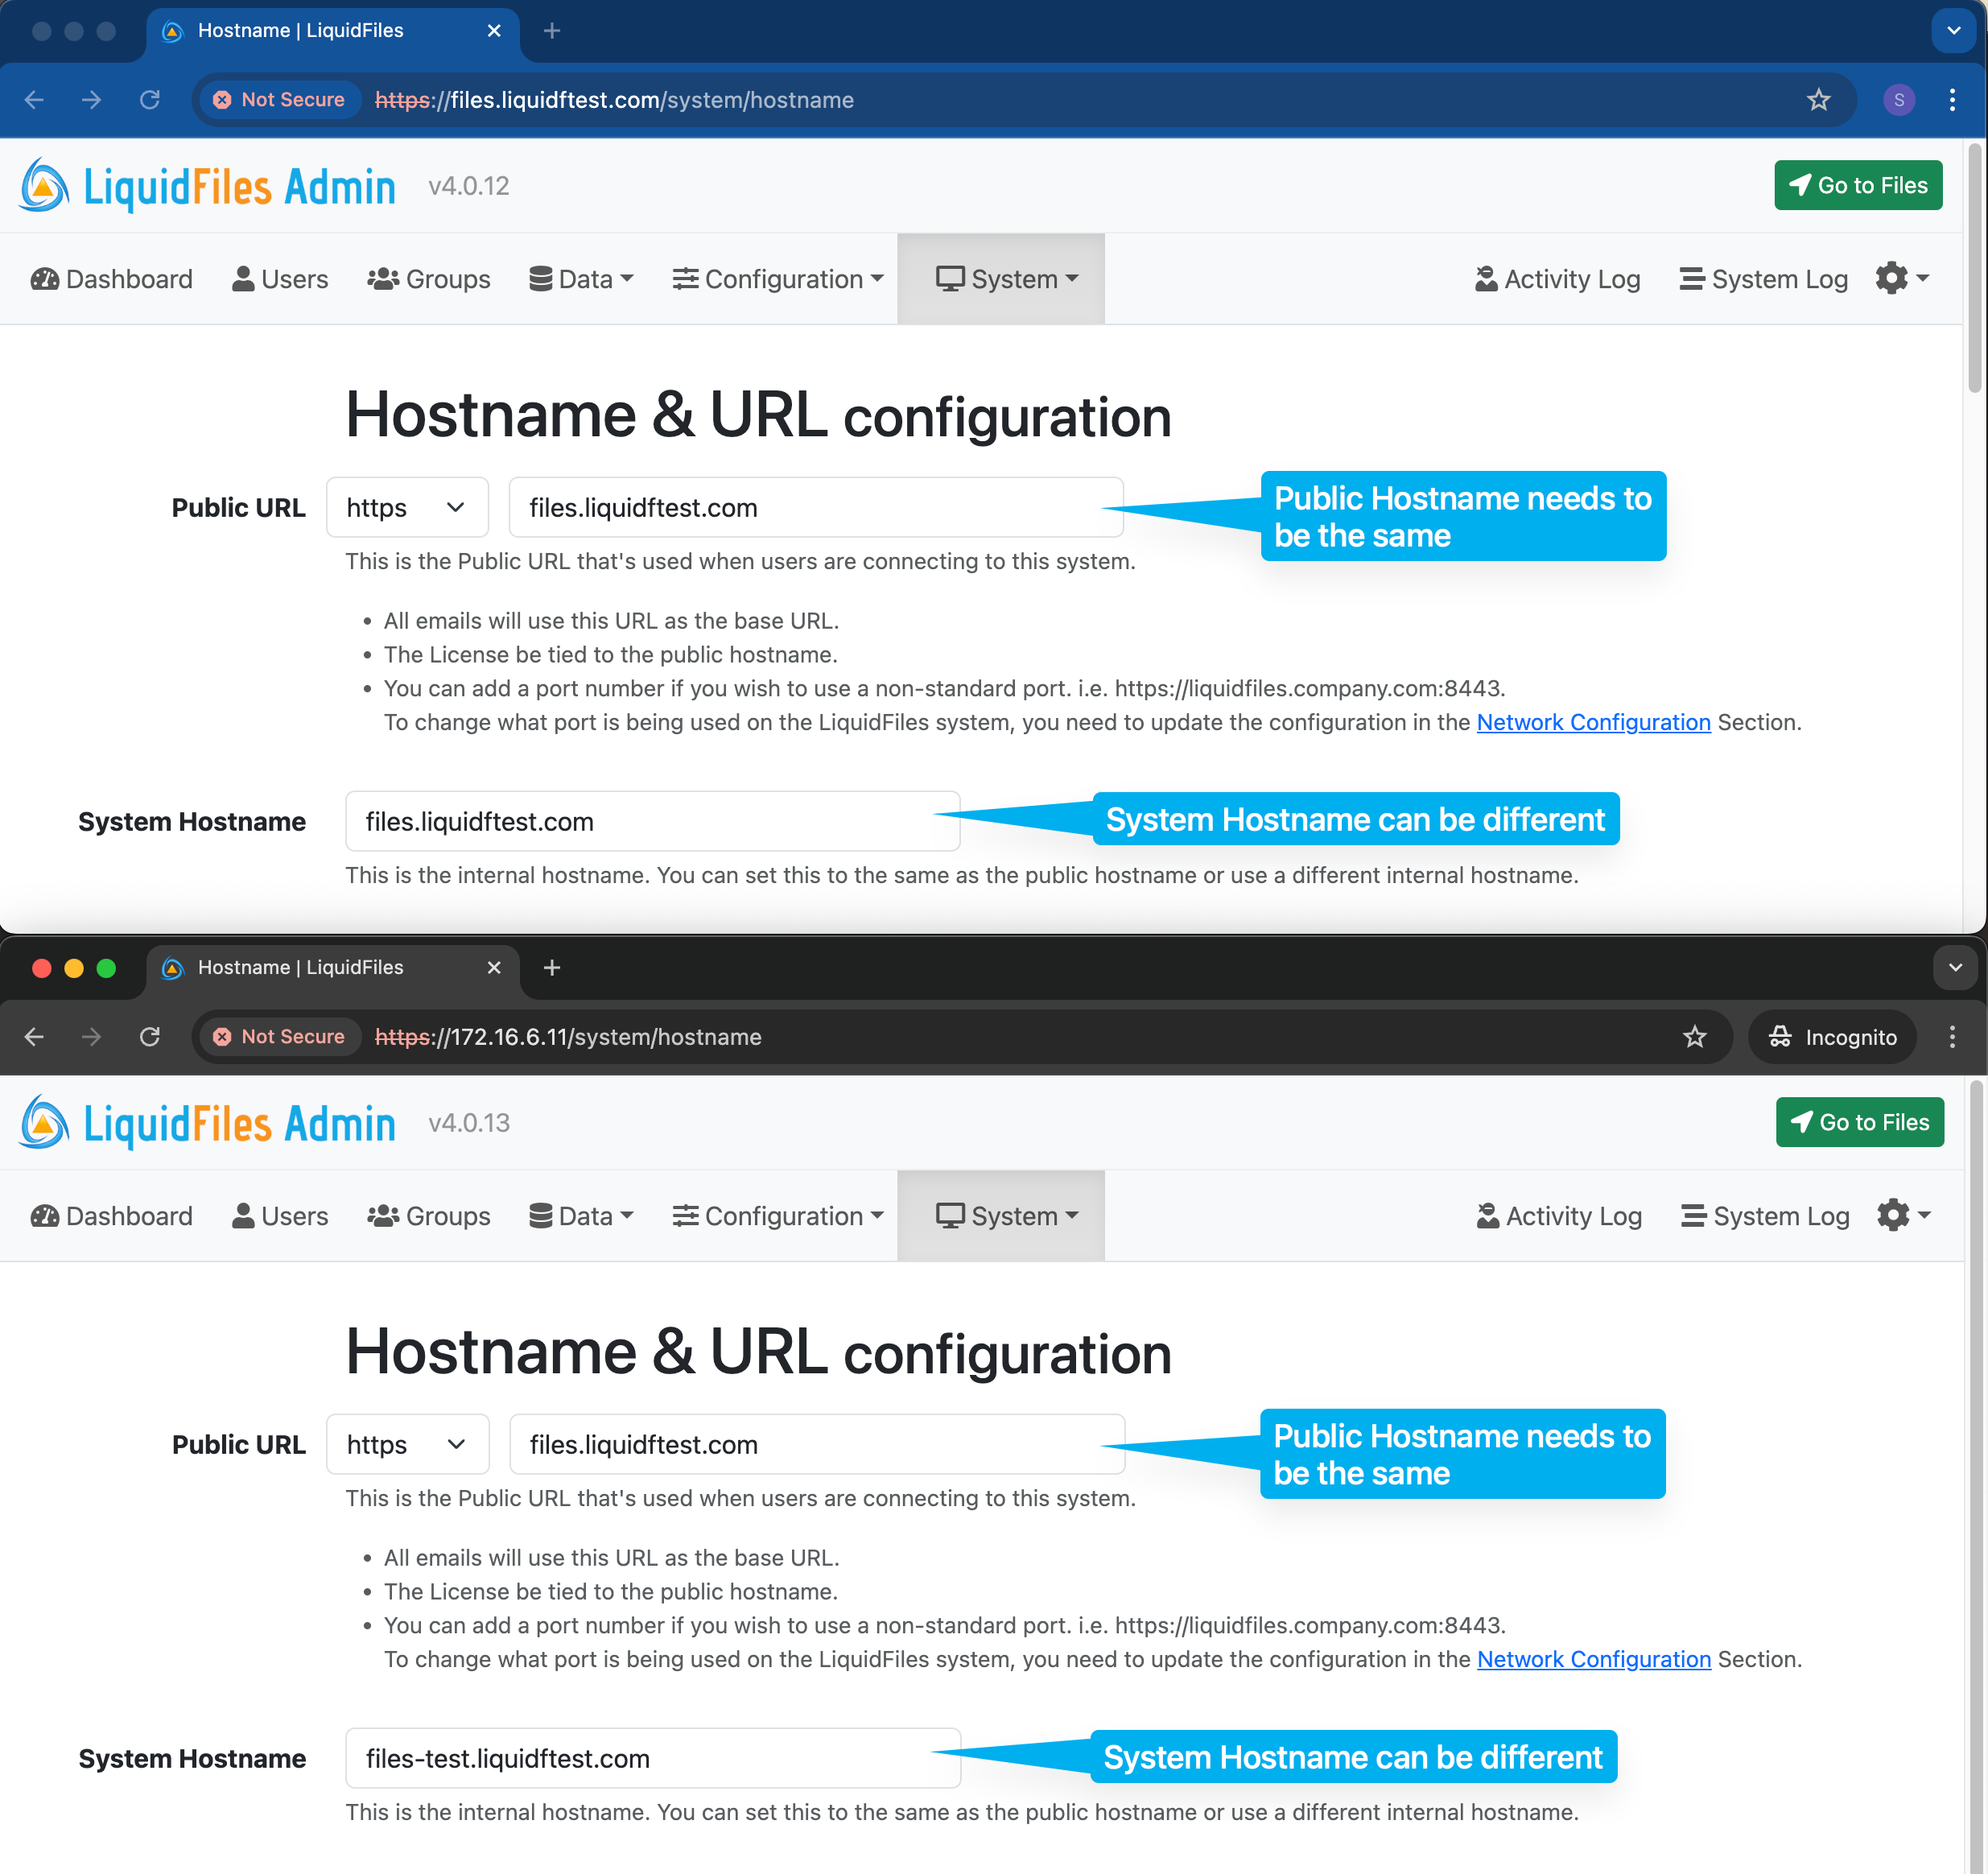Open the Groups section
This screenshot has width=1988, height=1874.
(x=428, y=279)
